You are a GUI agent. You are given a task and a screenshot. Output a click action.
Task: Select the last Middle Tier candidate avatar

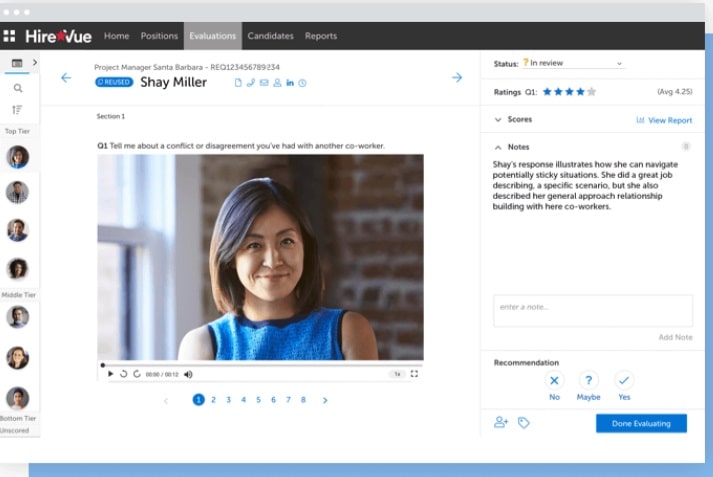click(x=18, y=398)
